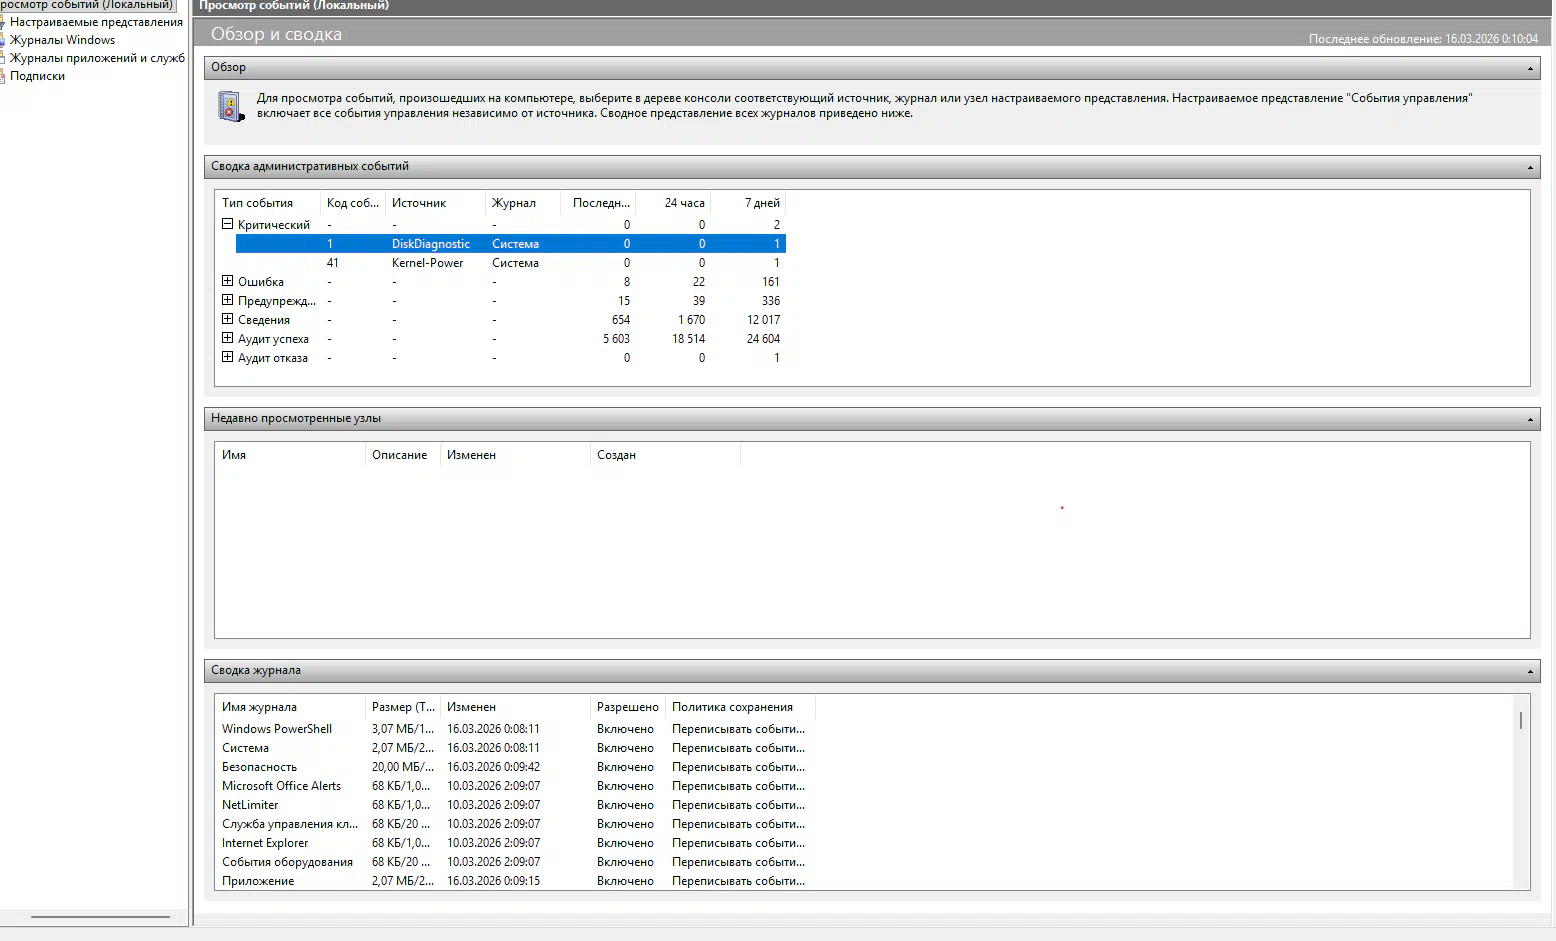Expand the Ошибка event type row
1556x941 pixels.
[x=227, y=281]
